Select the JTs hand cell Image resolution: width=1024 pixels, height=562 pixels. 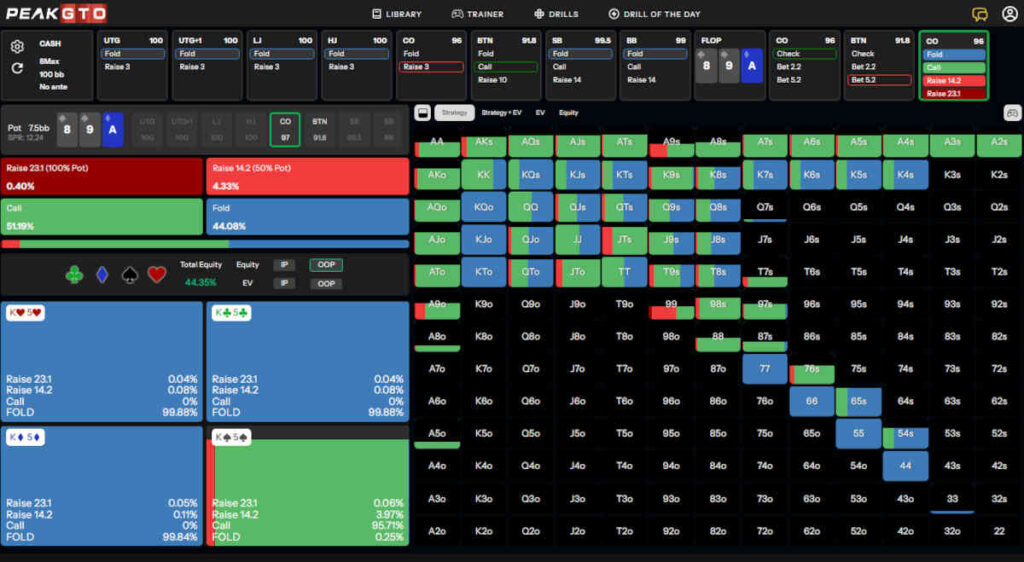tap(624, 240)
